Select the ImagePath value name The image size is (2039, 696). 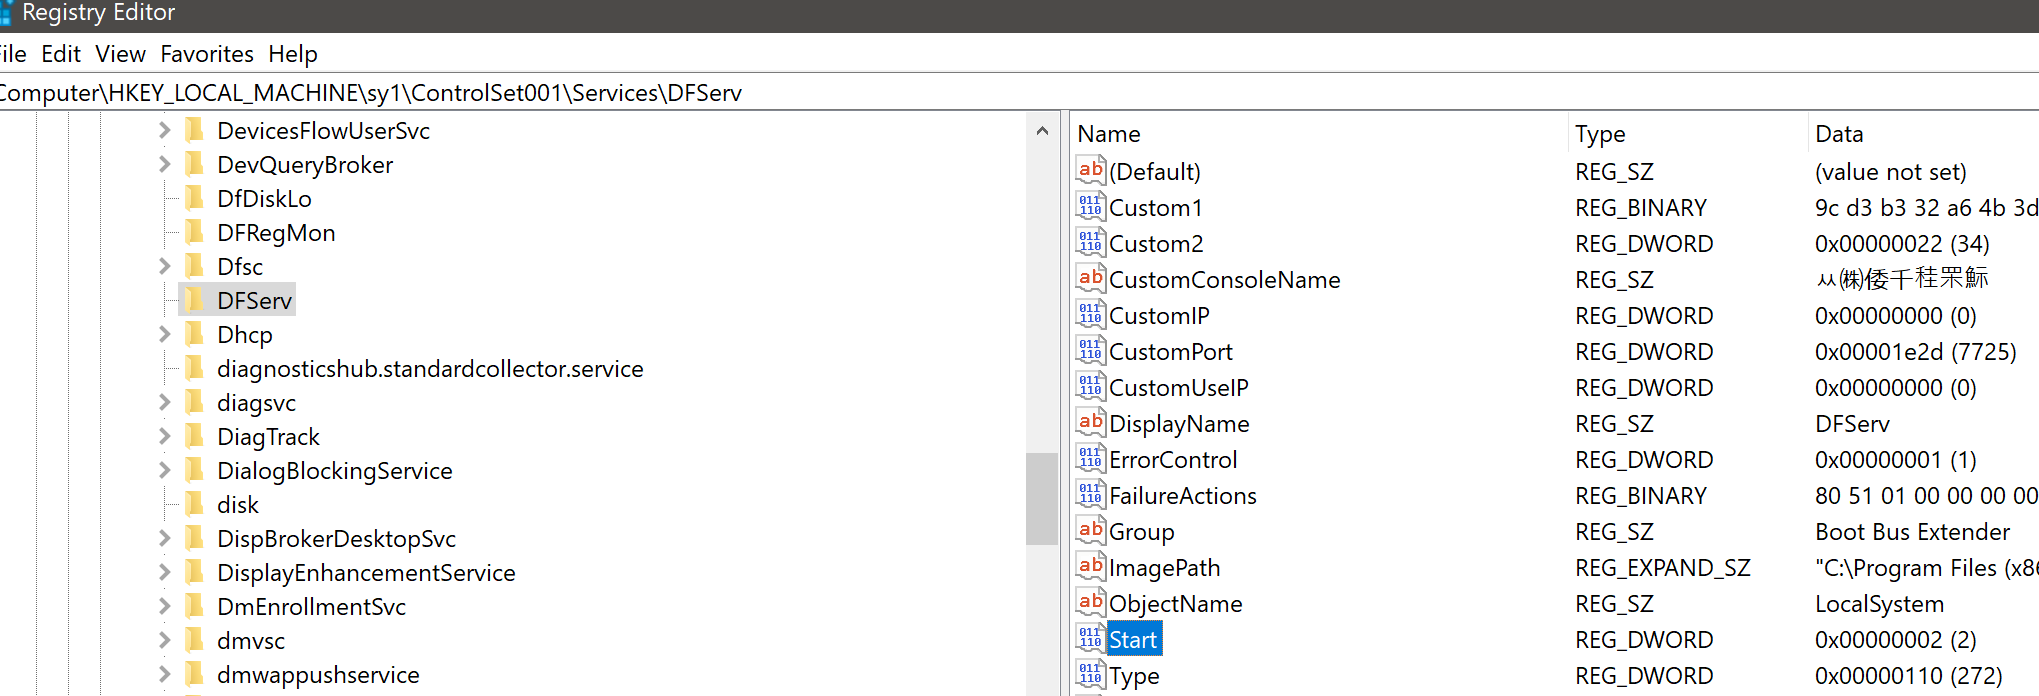pos(1165,568)
